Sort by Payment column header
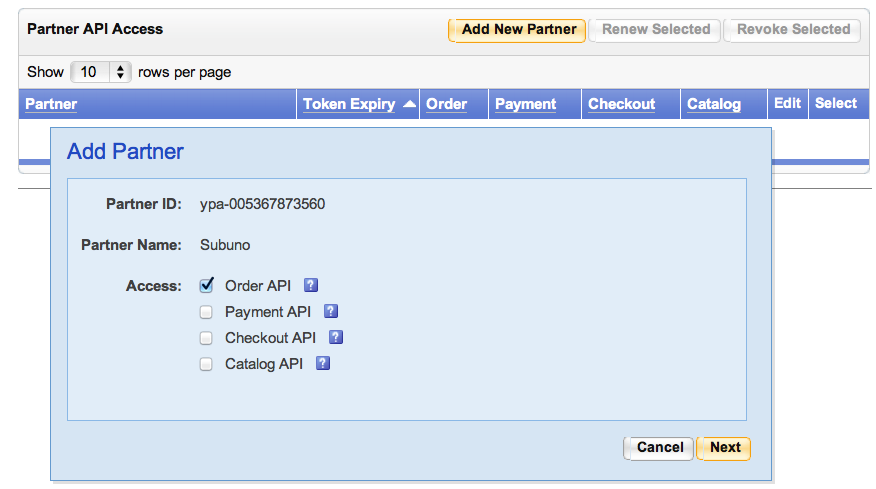This screenshot has width=876, height=489. (x=525, y=104)
